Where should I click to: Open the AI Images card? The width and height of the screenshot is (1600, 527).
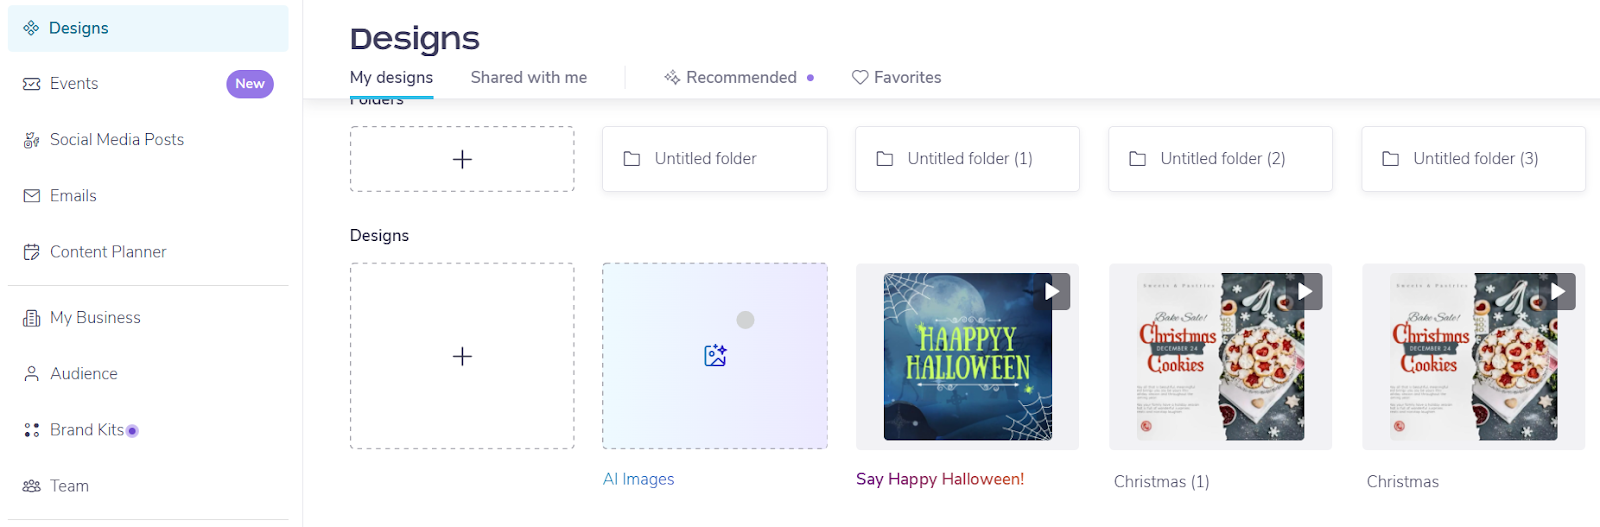715,356
